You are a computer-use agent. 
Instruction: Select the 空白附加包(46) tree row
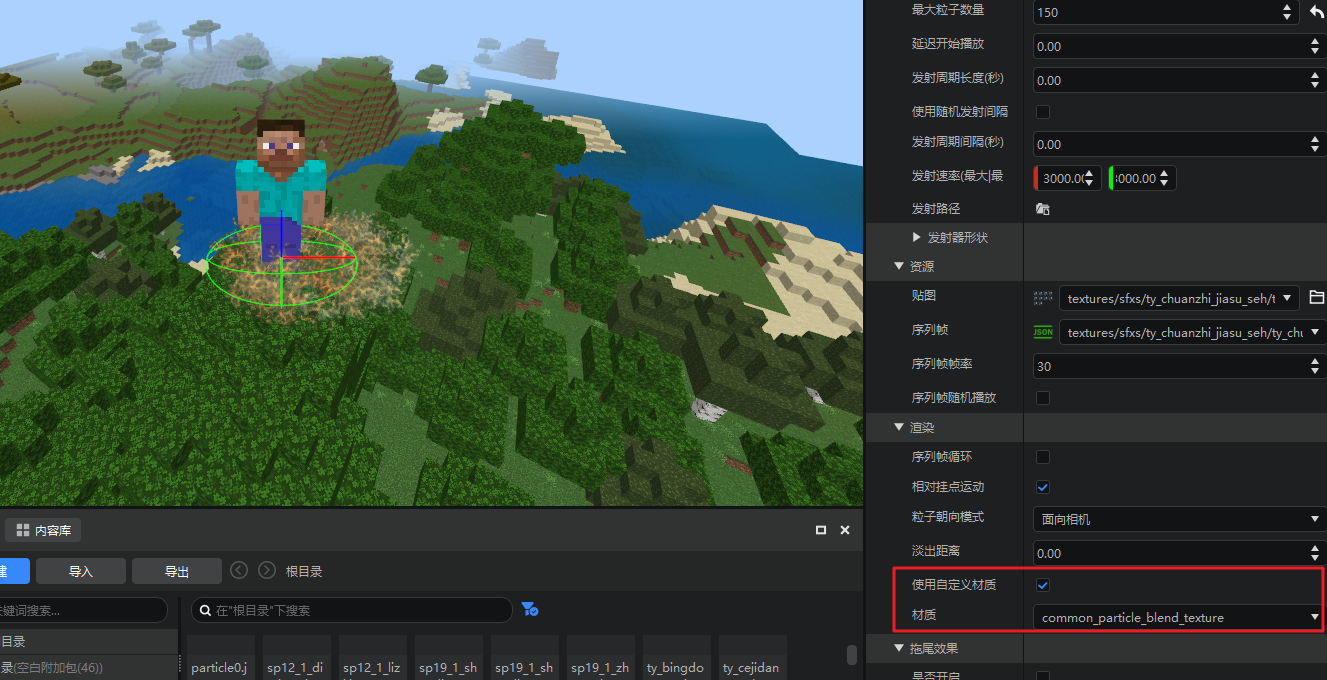pos(89,667)
